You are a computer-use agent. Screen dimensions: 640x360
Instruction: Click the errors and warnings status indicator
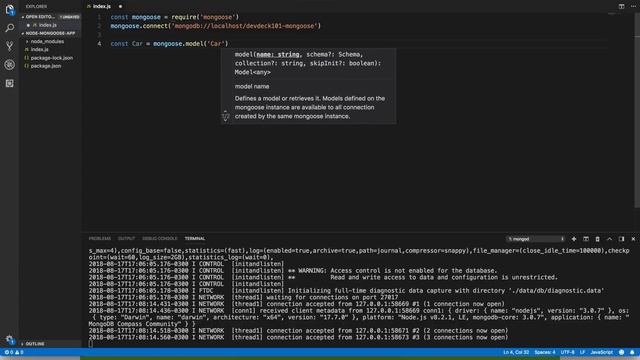pyautogui.click(x=13, y=352)
